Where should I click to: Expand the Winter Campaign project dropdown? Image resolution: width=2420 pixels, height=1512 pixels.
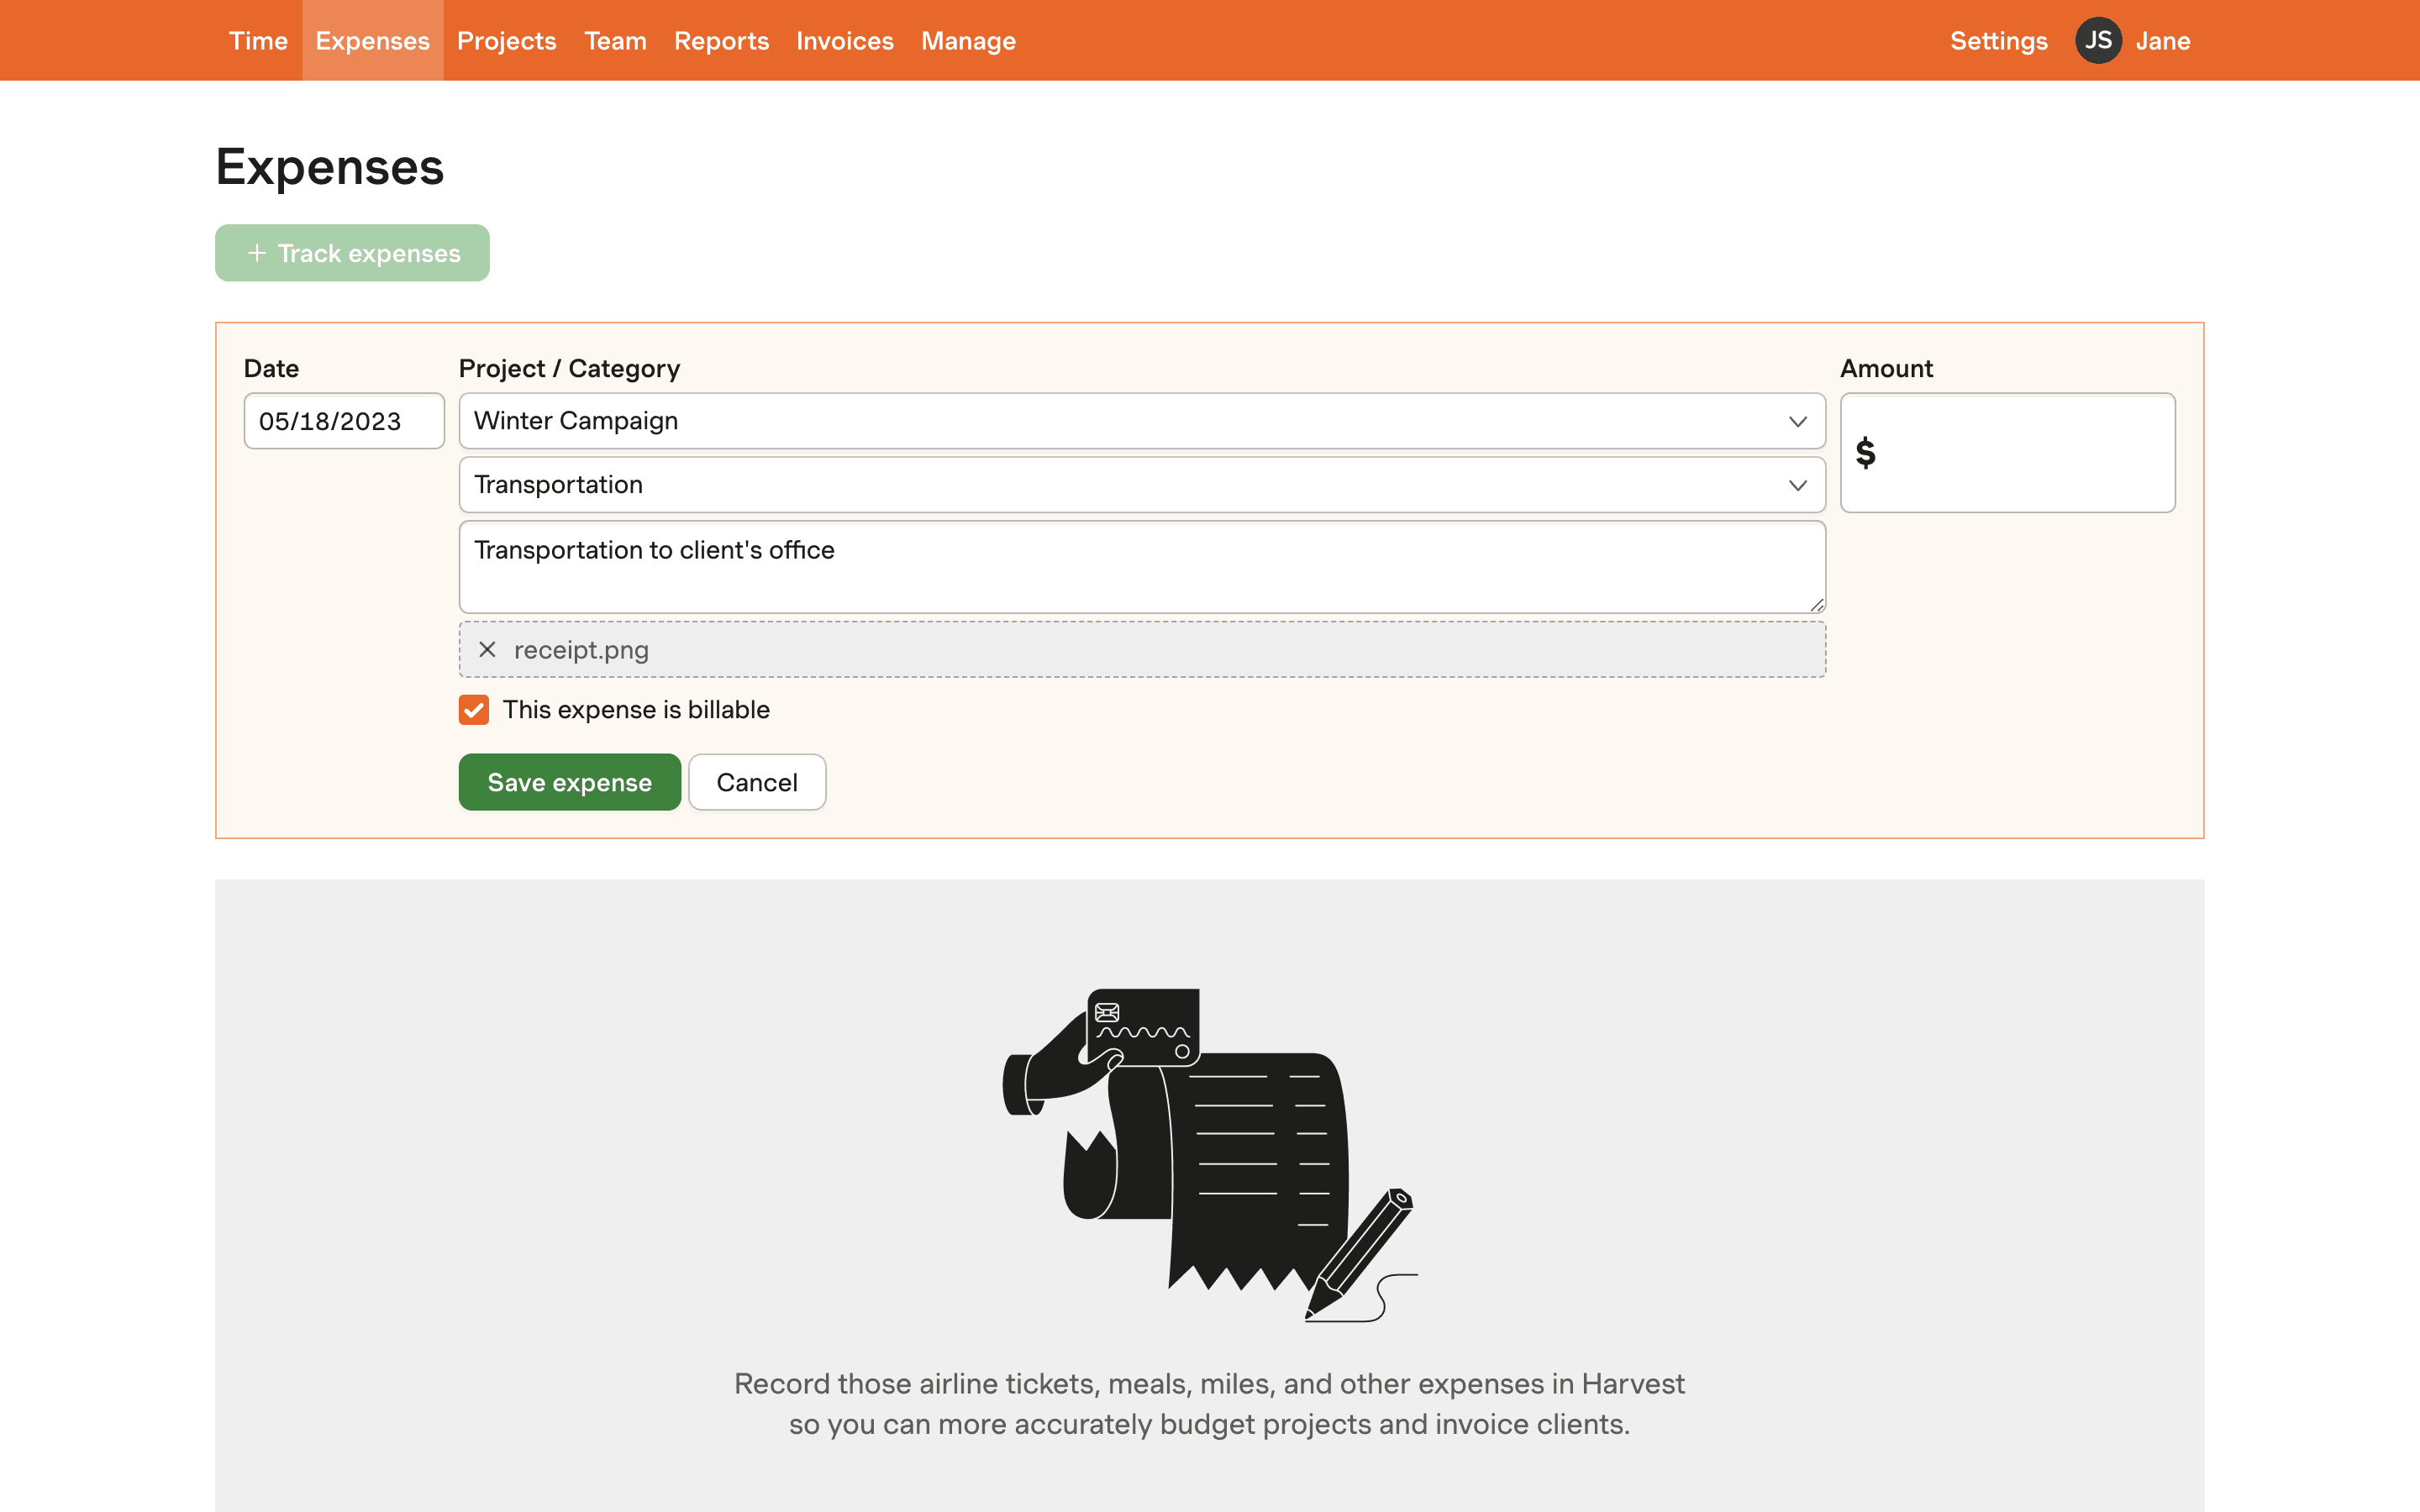tap(1141, 421)
